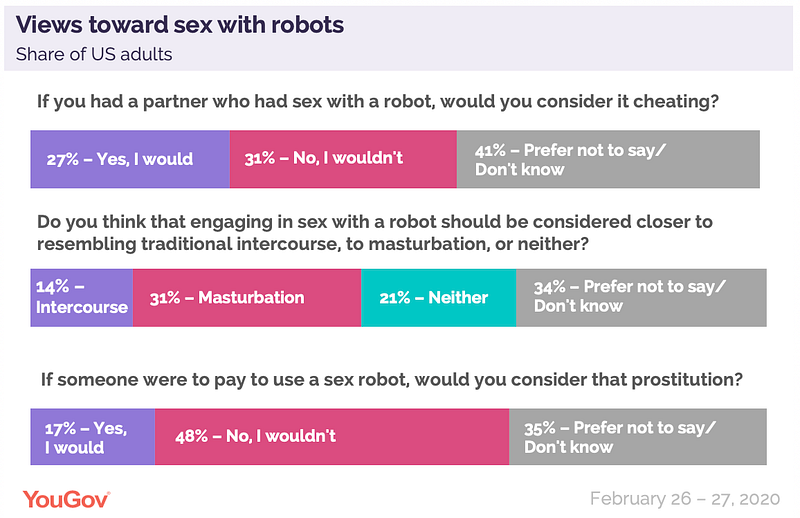Click the question about paying for a sex robot
Screen dimensions: 800x518
point(389,380)
